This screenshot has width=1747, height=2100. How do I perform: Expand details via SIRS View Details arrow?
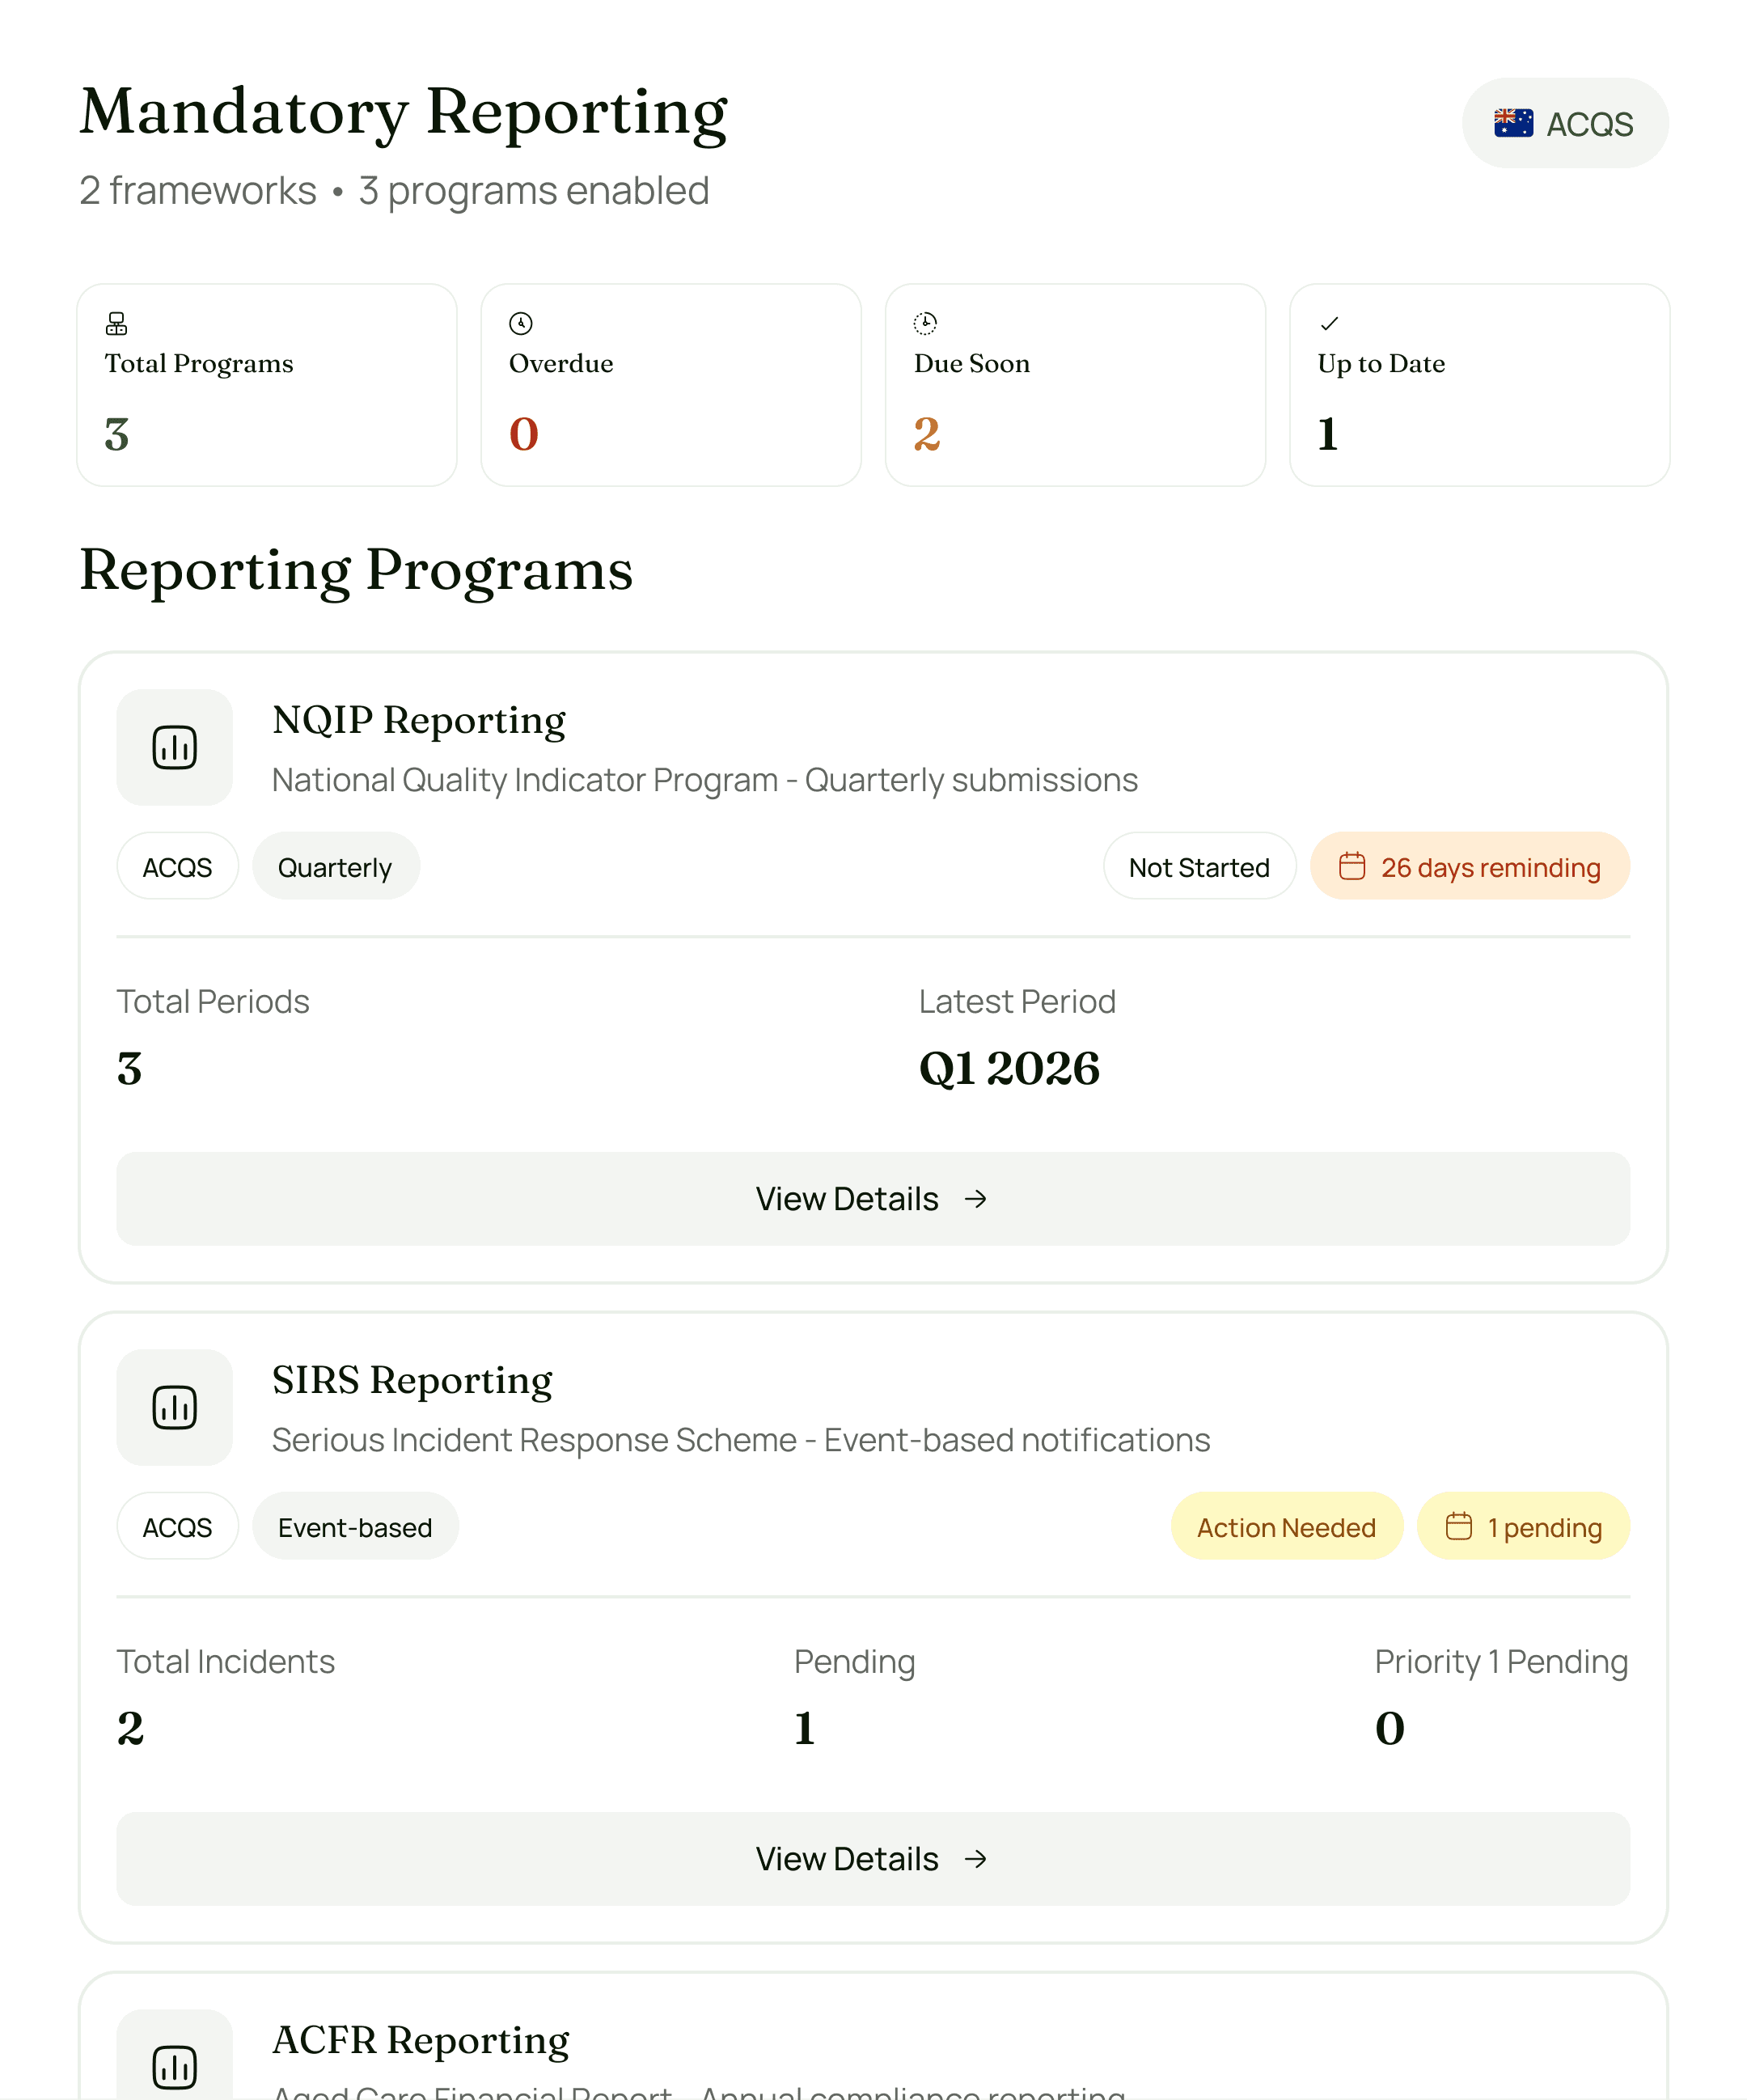976,1858
